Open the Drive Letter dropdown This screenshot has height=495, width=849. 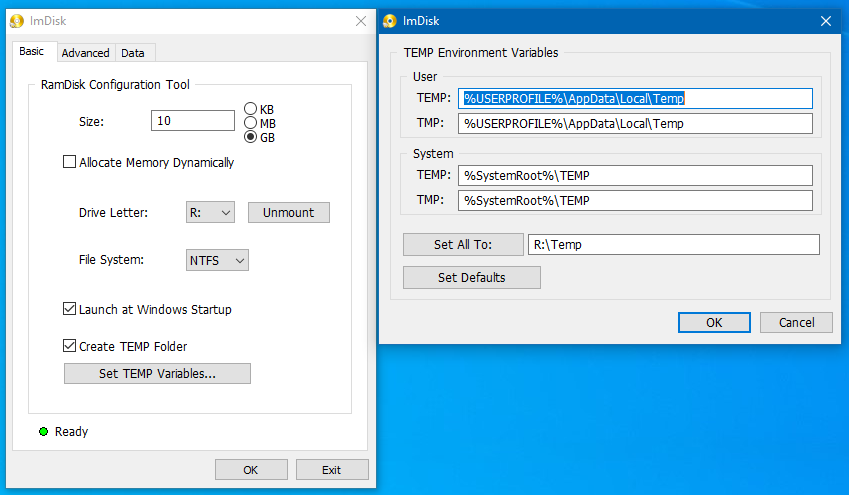tap(210, 213)
